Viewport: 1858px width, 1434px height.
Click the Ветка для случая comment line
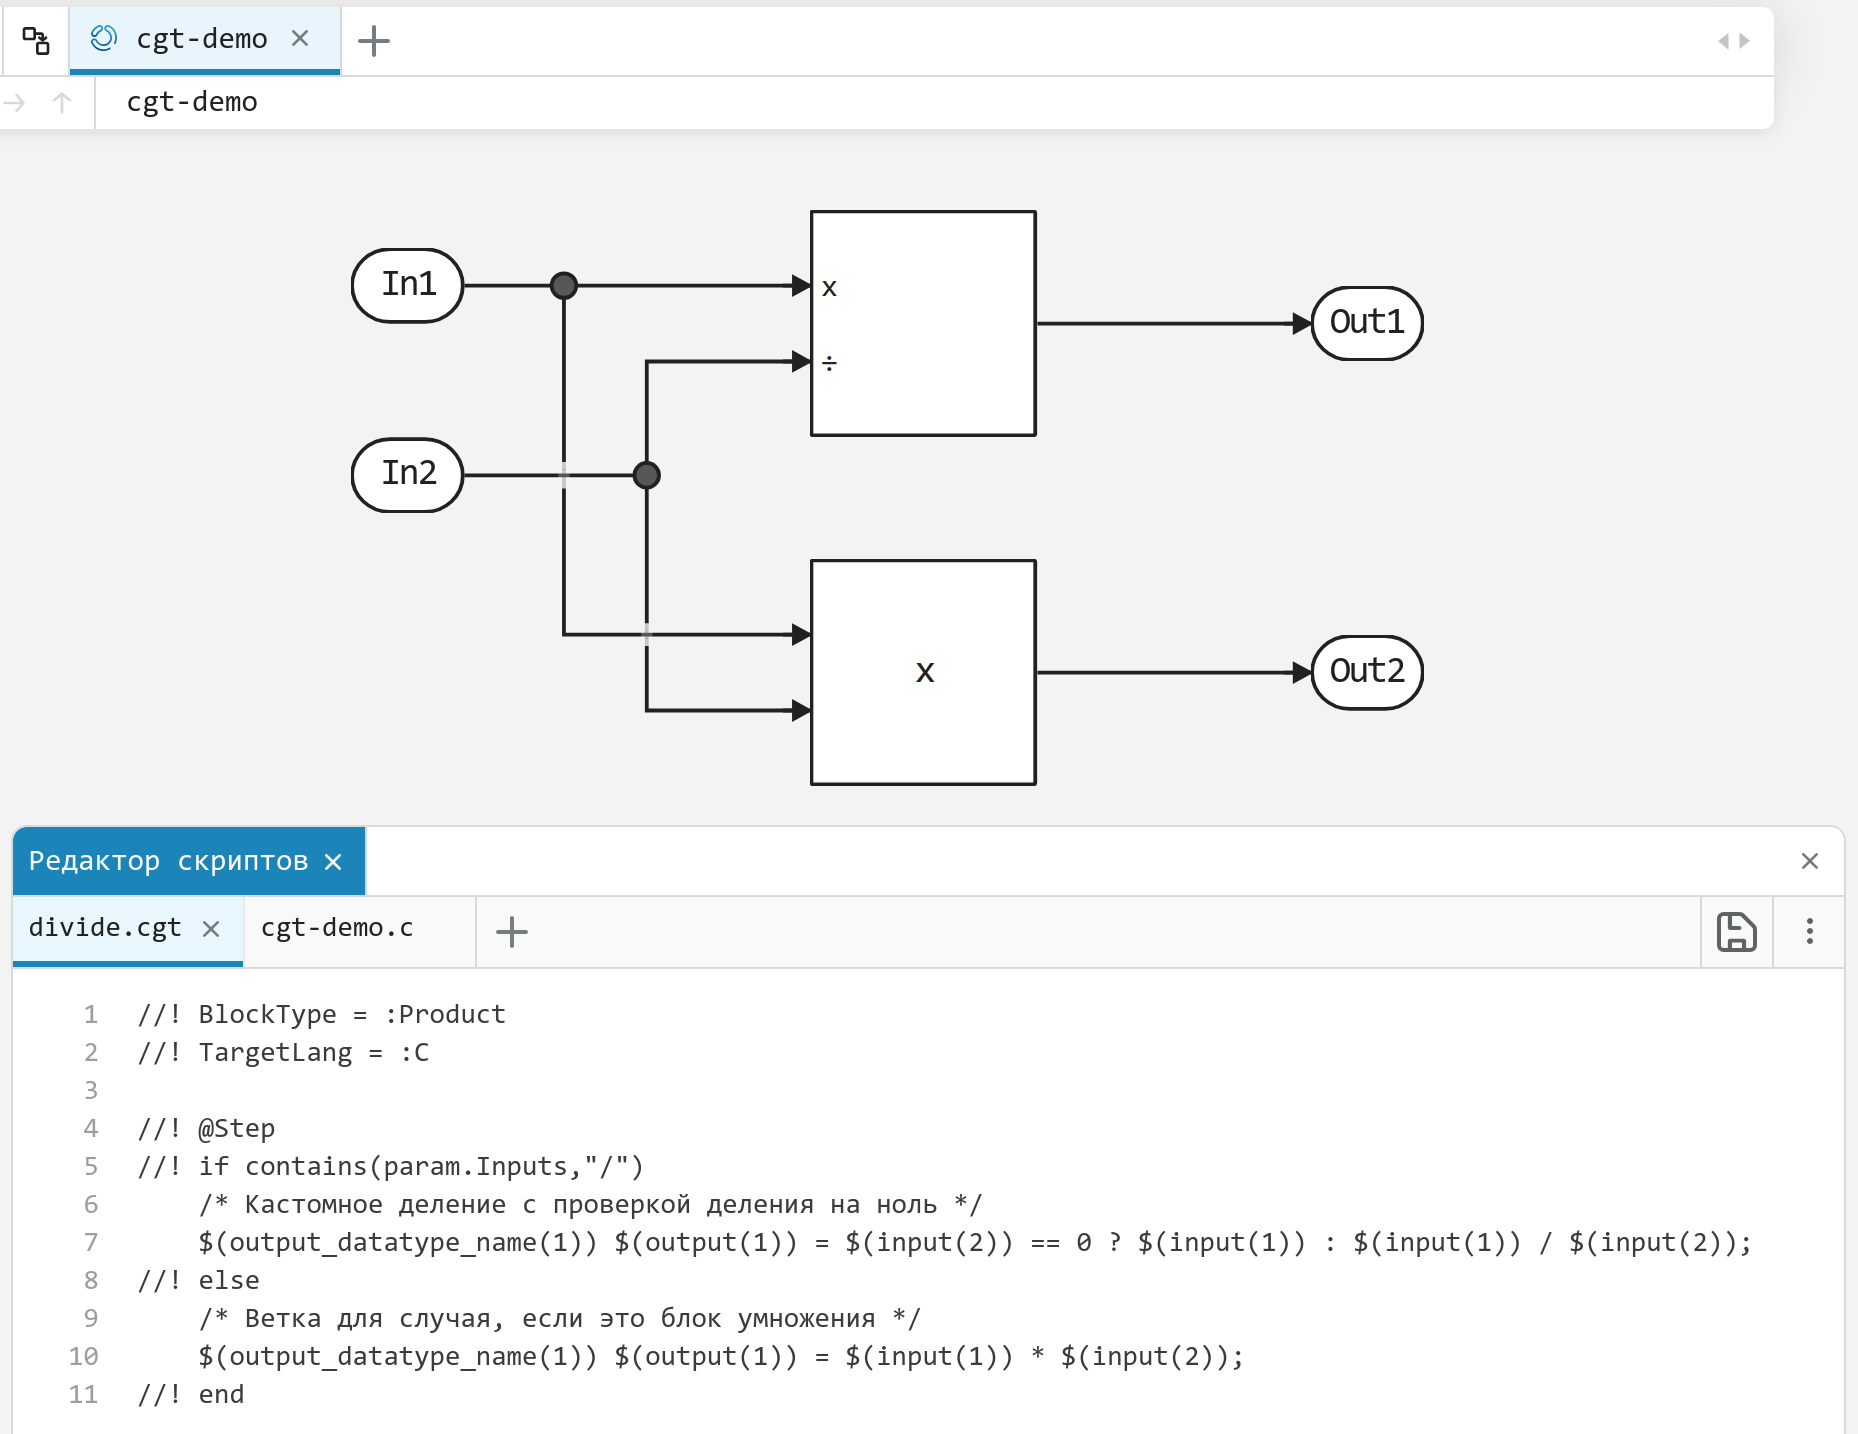coord(559,1318)
